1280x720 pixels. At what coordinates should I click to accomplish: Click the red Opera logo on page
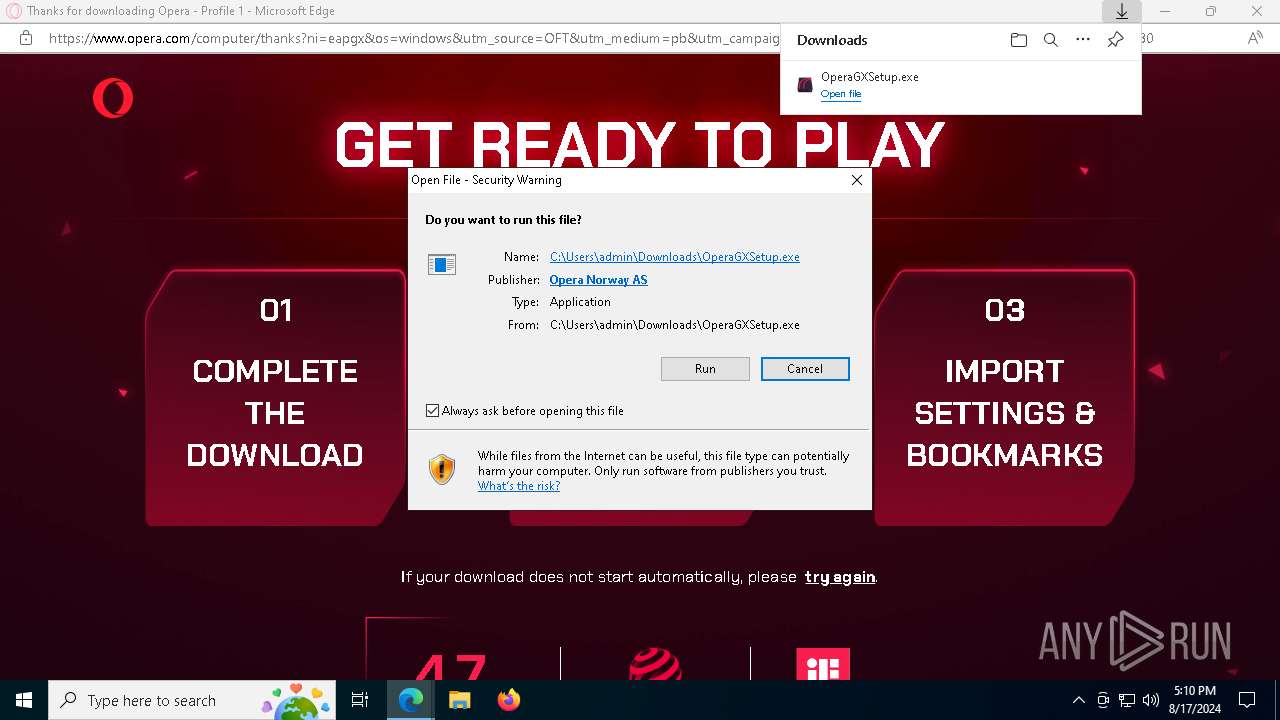coord(113,99)
